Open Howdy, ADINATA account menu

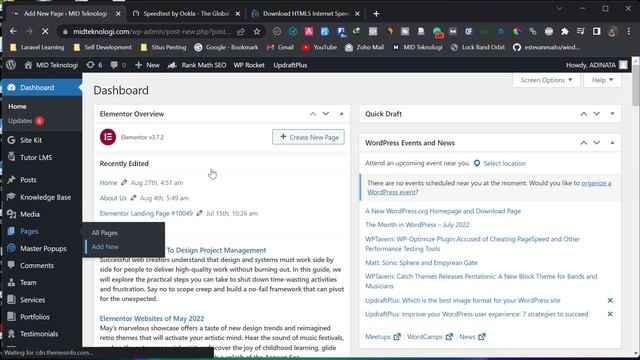(x=596, y=65)
